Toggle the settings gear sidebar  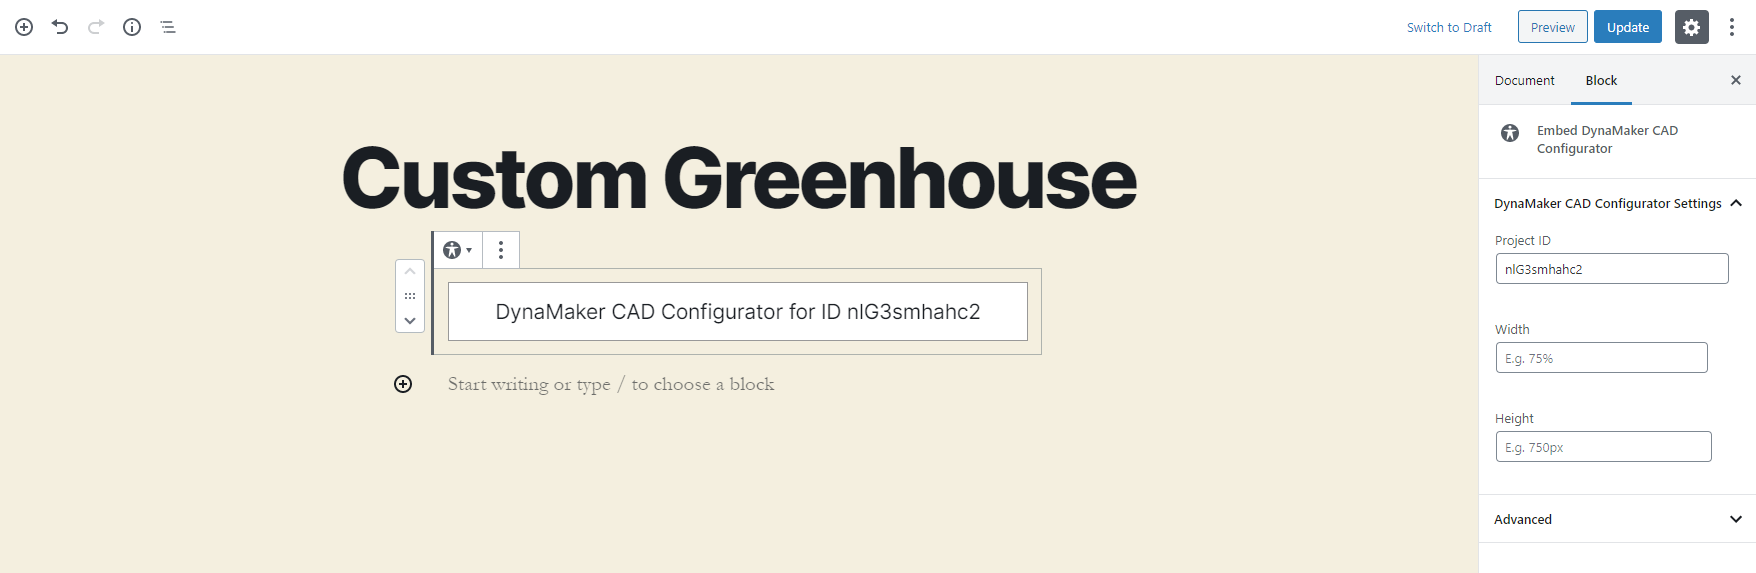(x=1691, y=27)
